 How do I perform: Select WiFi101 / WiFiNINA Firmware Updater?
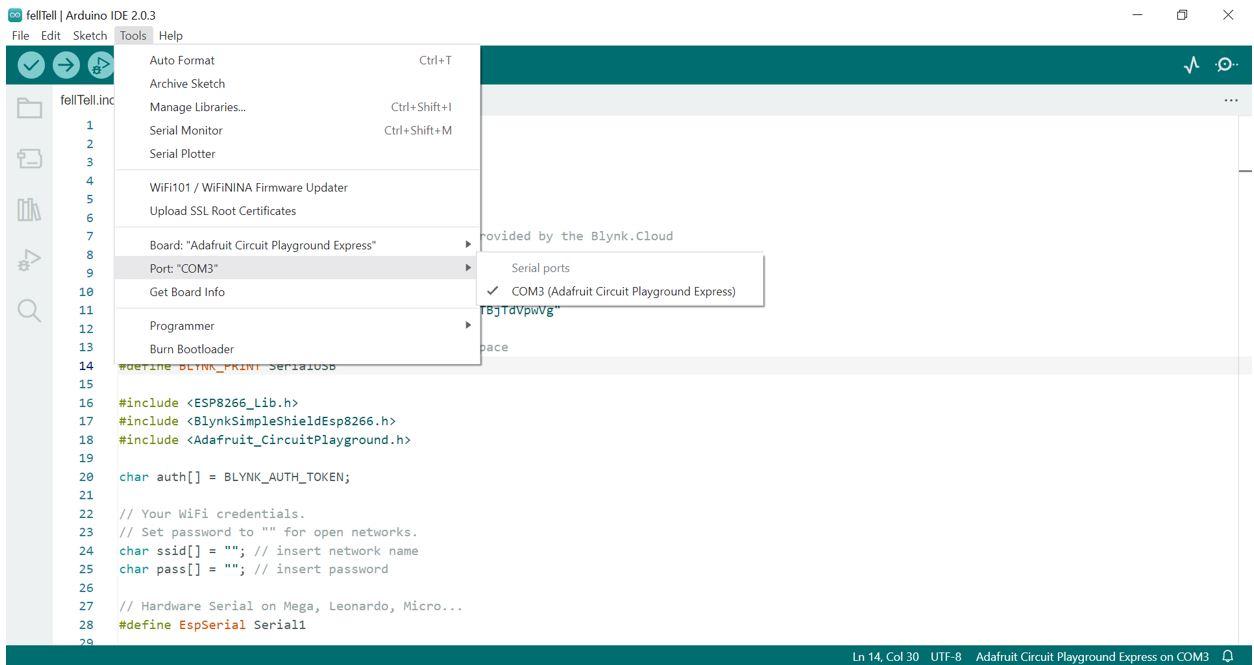298,187
